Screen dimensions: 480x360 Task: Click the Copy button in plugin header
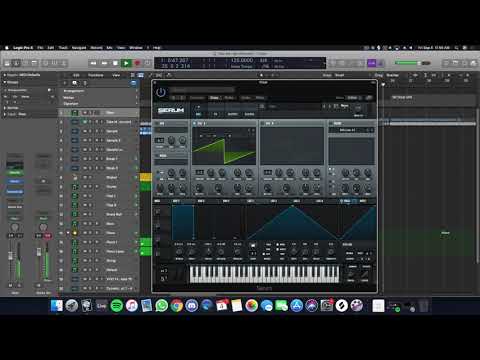click(x=214, y=98)
